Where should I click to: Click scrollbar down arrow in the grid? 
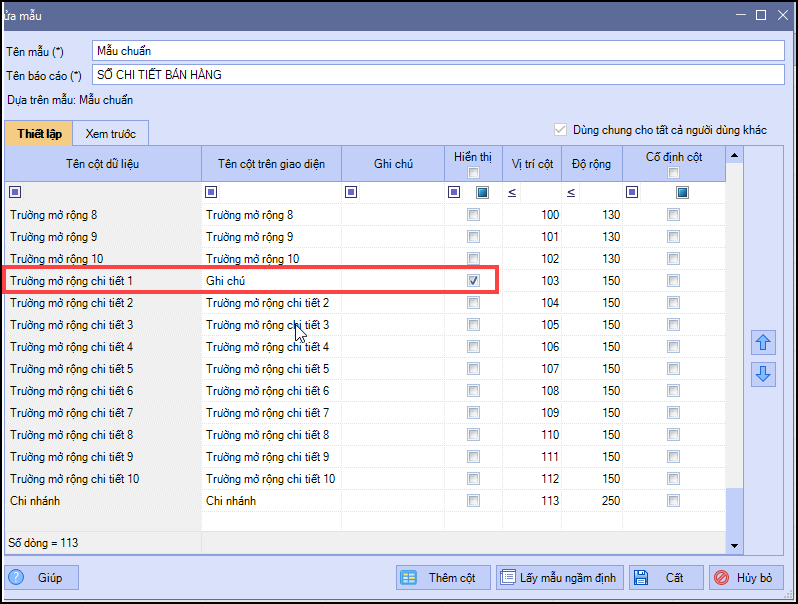[735, 546]
